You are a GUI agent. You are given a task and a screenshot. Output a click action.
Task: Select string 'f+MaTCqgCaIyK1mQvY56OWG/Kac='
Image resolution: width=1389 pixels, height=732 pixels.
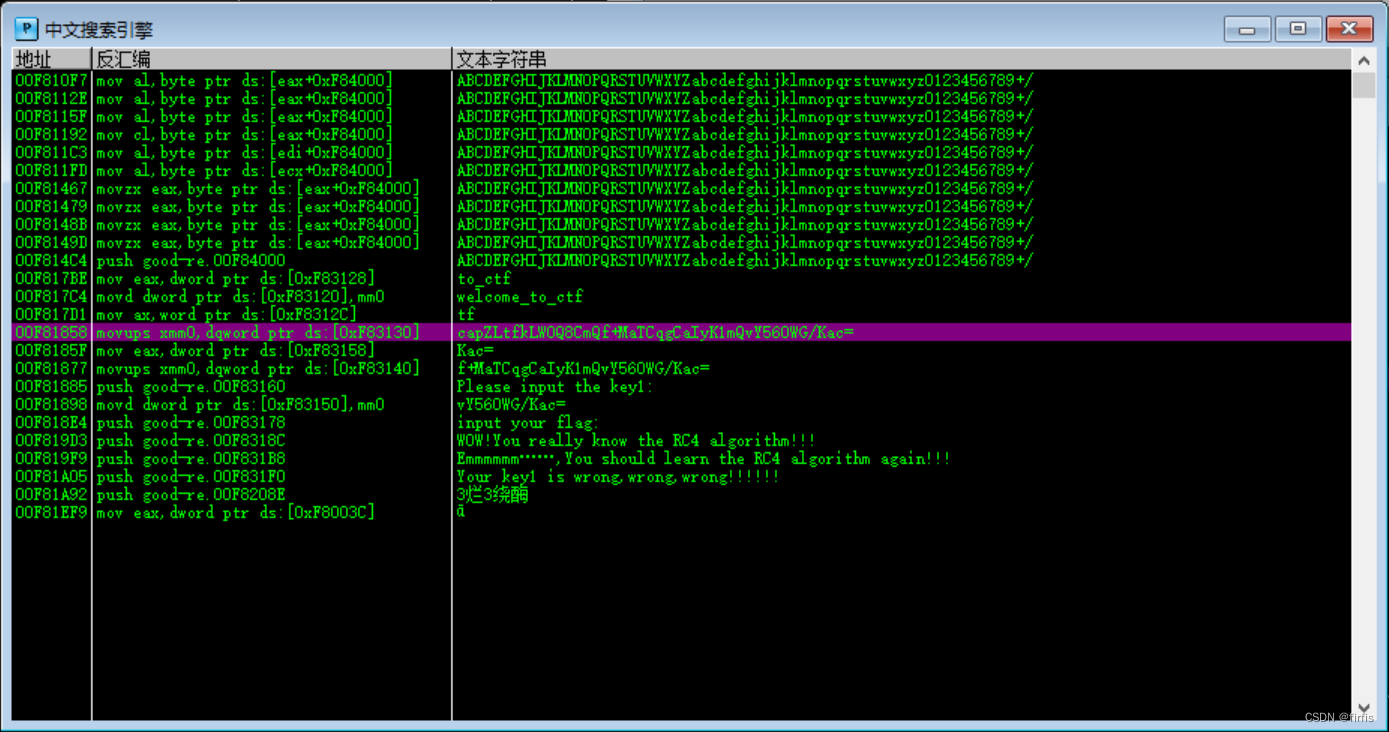[583, 368]
